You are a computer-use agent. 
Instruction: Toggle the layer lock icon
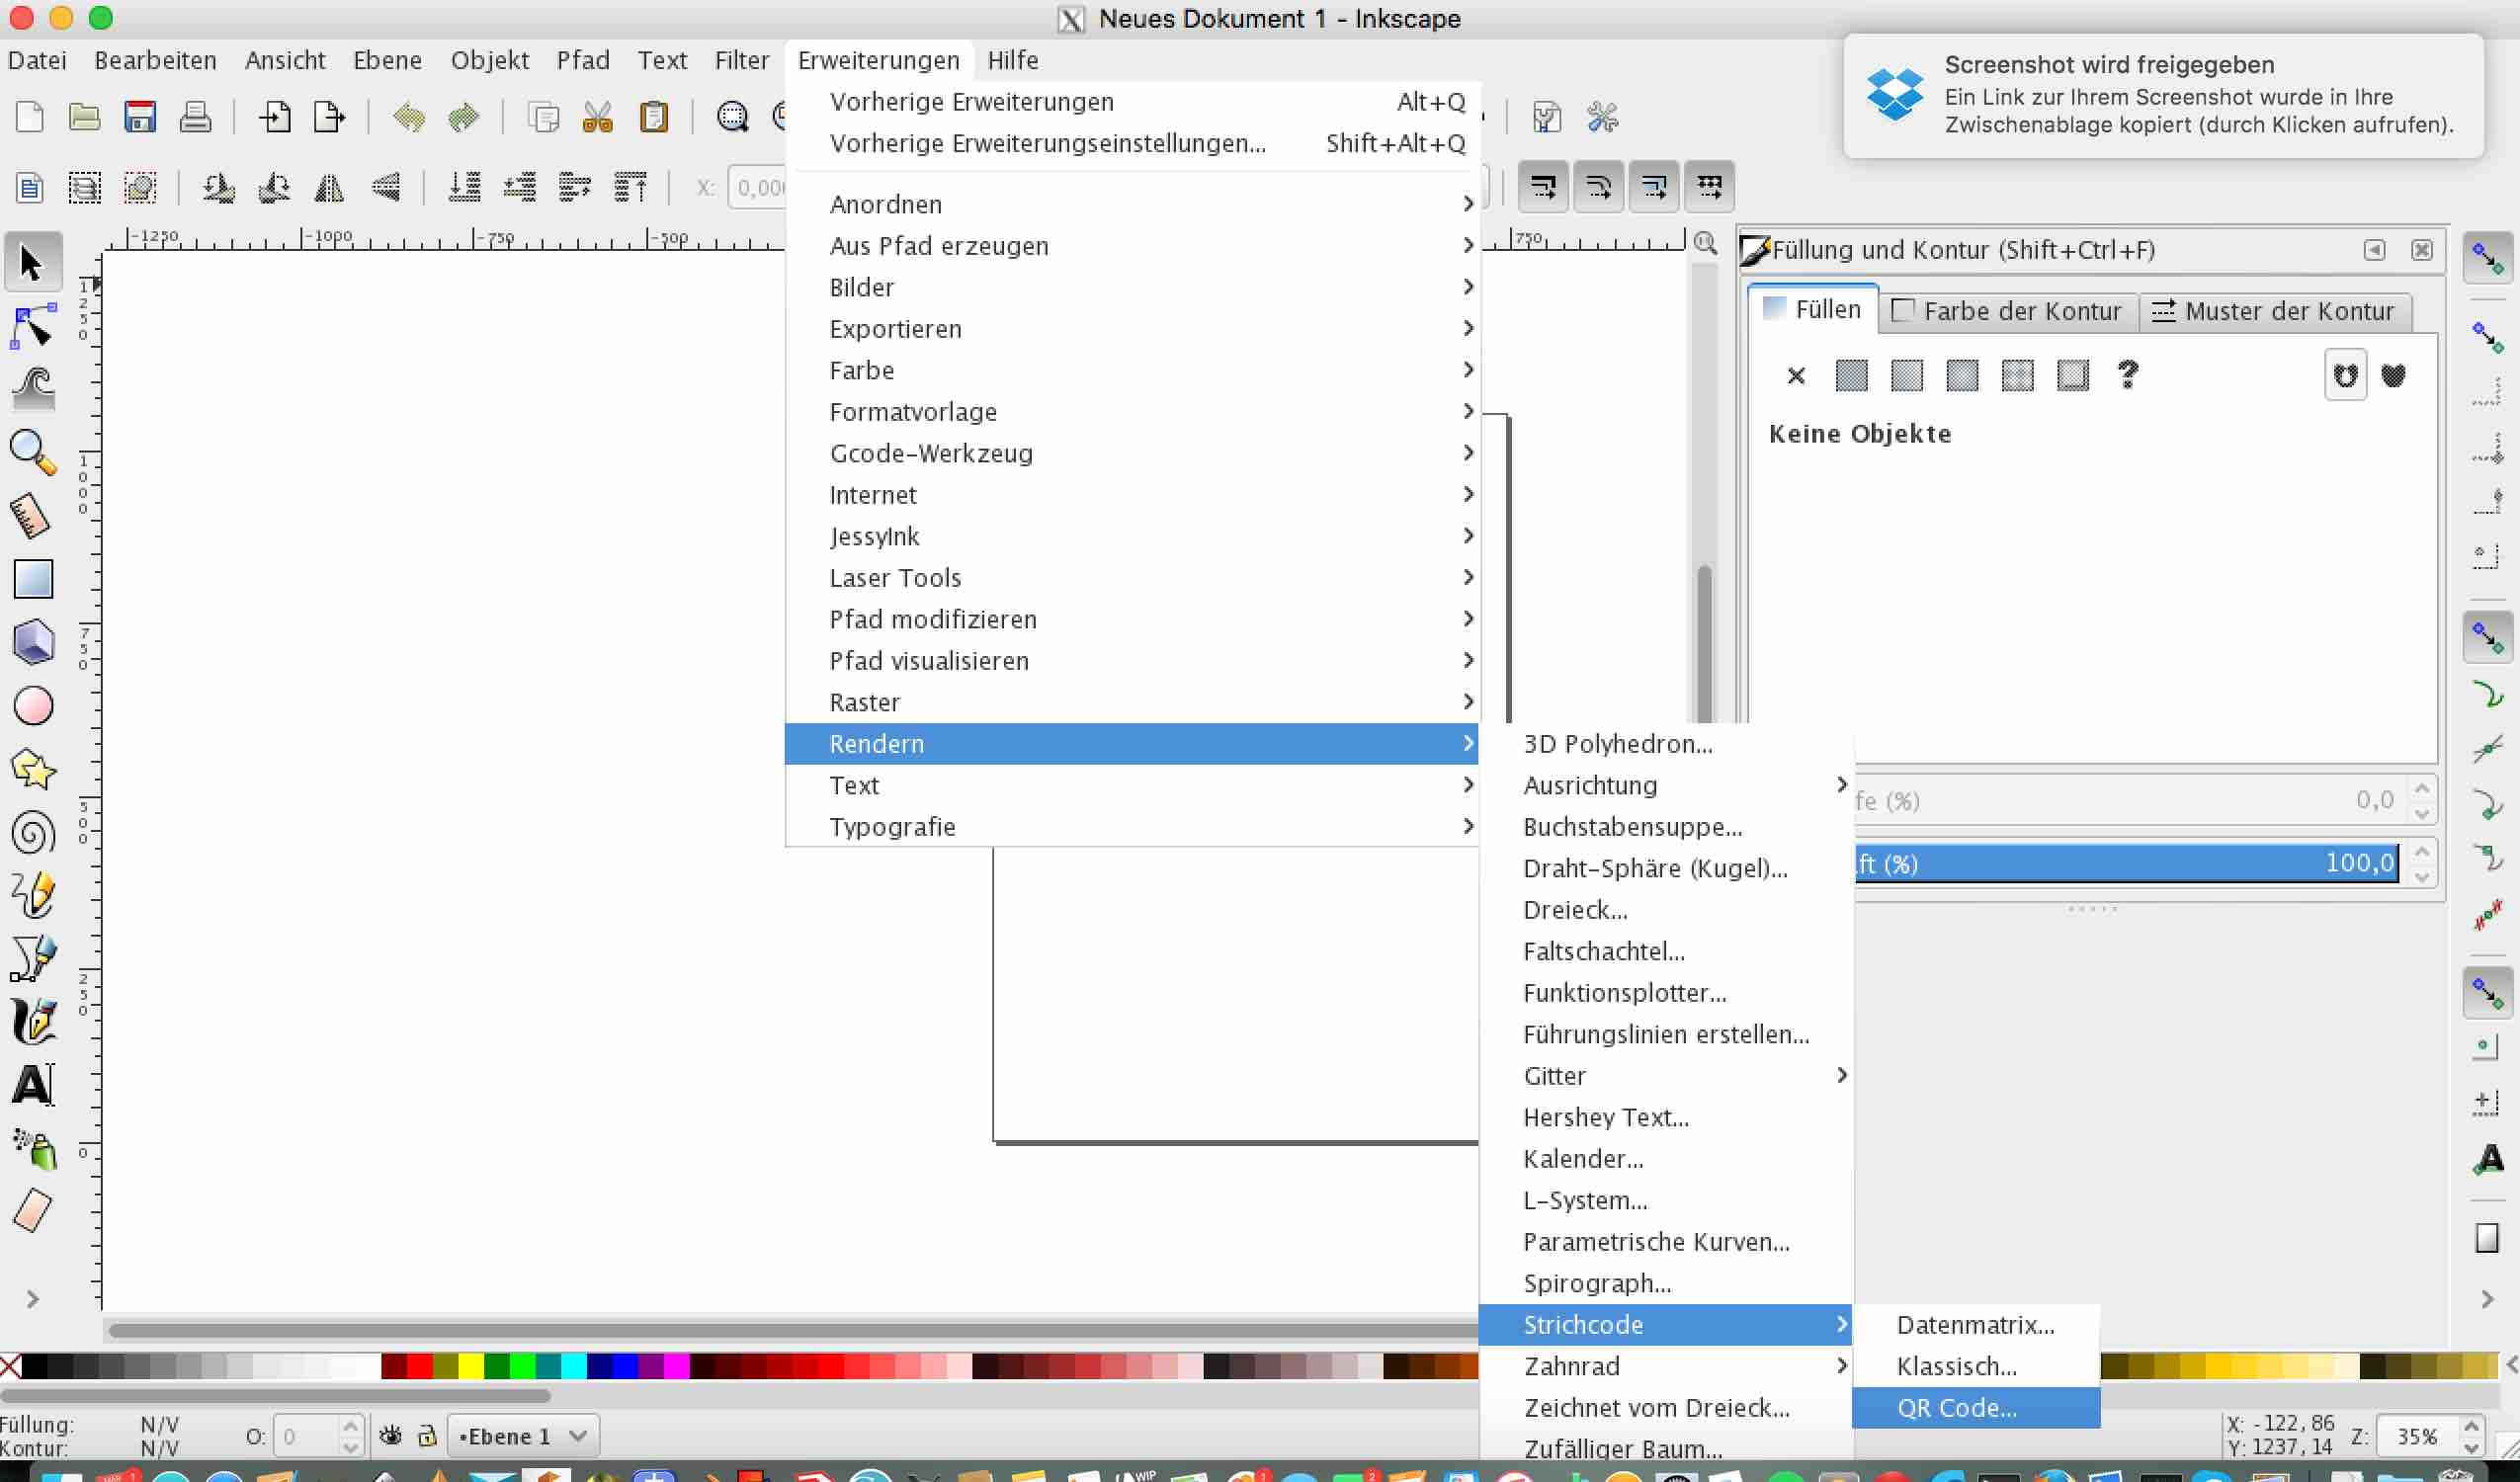(x=427, y=1436)
